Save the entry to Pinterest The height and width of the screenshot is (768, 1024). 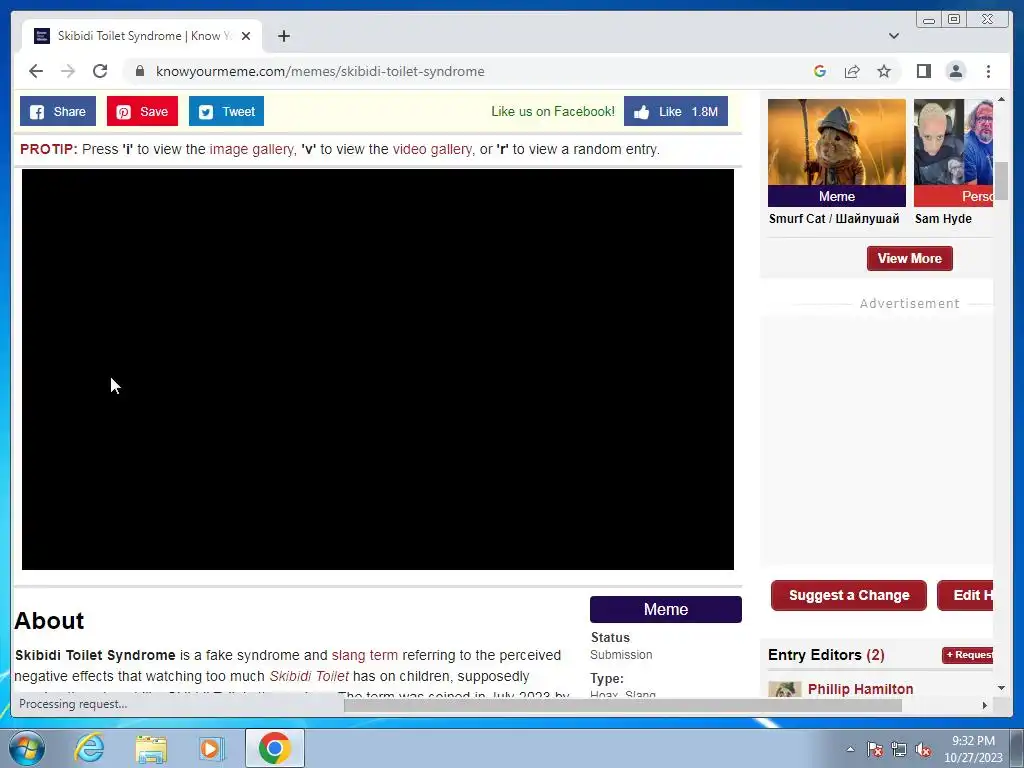click(142, 112)
